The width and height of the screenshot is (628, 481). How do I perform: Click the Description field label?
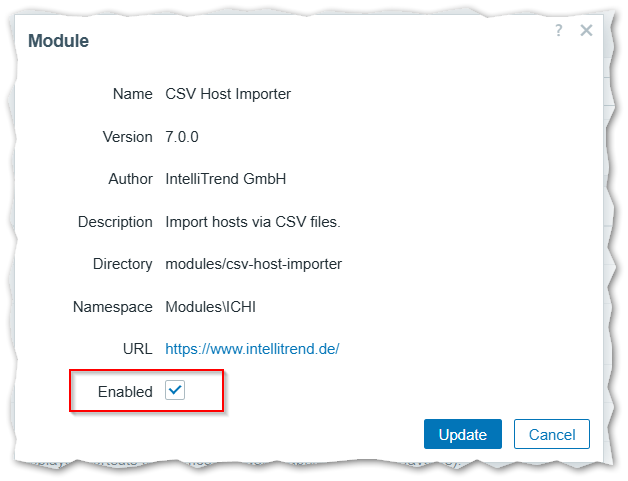pyautogui.click(x=115, y=221)
